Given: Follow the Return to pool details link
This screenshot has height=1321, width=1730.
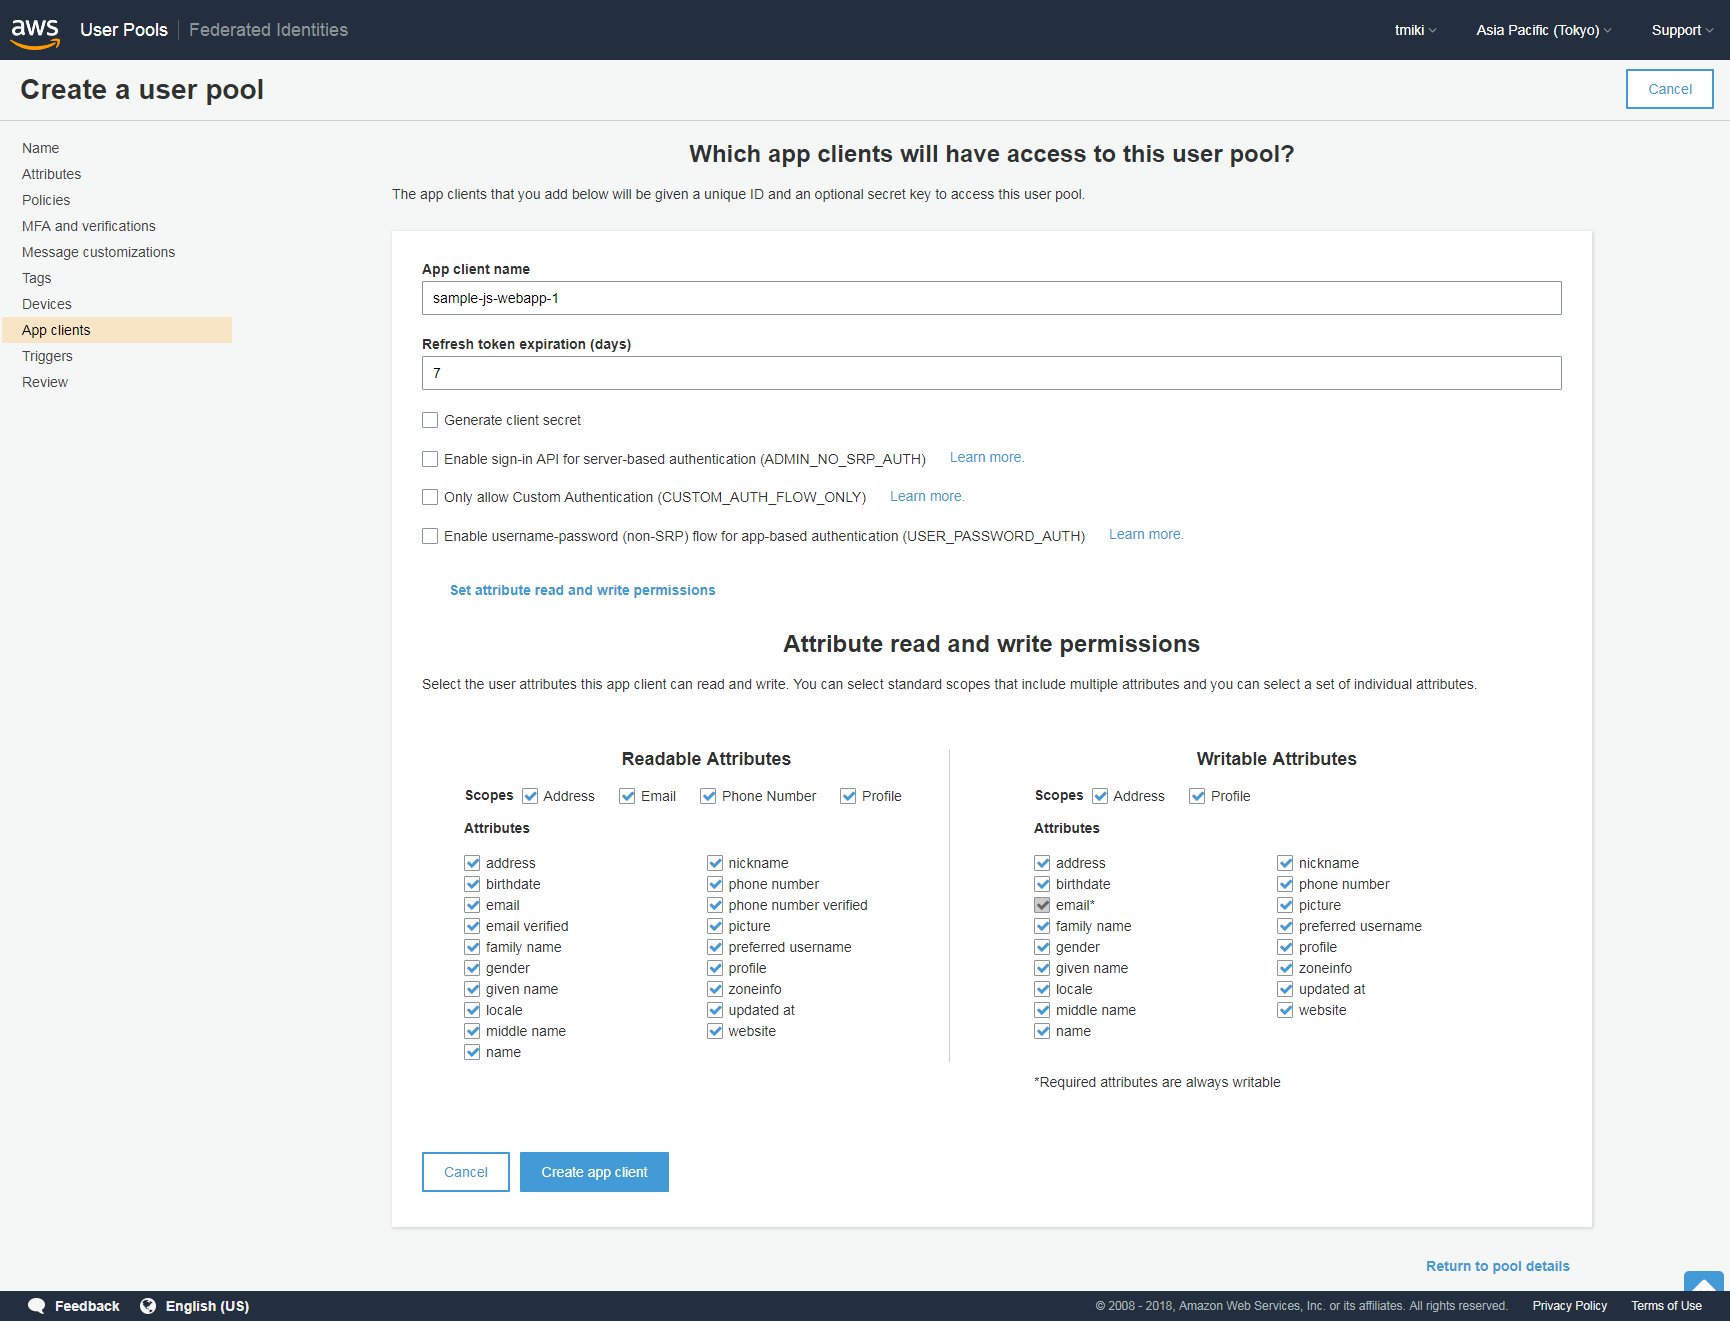Looking at the screenshot, I should pos(1497,1266).
